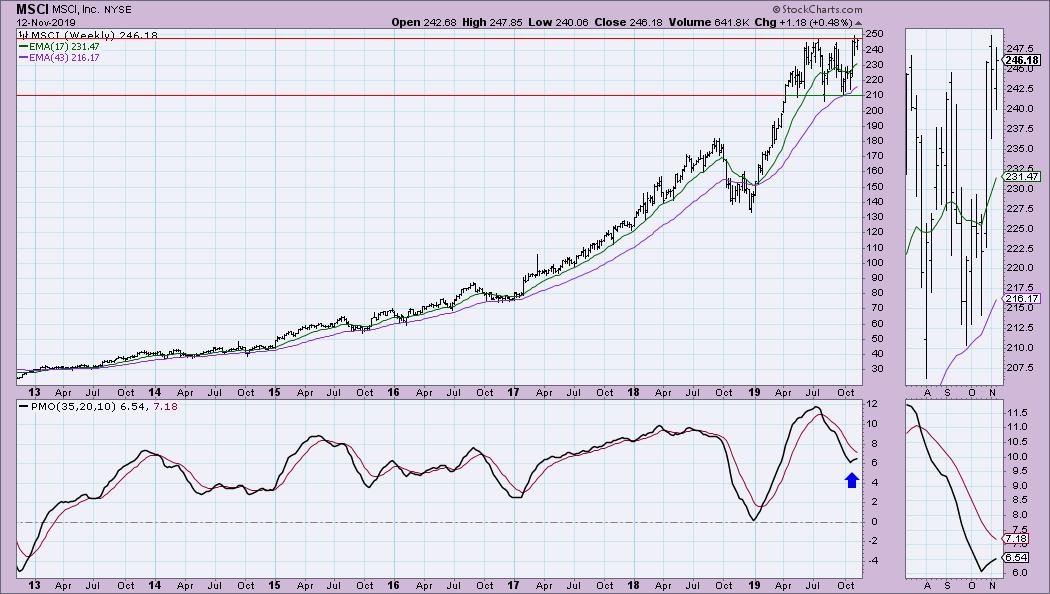Click the boxed 7.18 label on PMO zoom panel
1050x594 pixels.
[x=1016, y=538]
